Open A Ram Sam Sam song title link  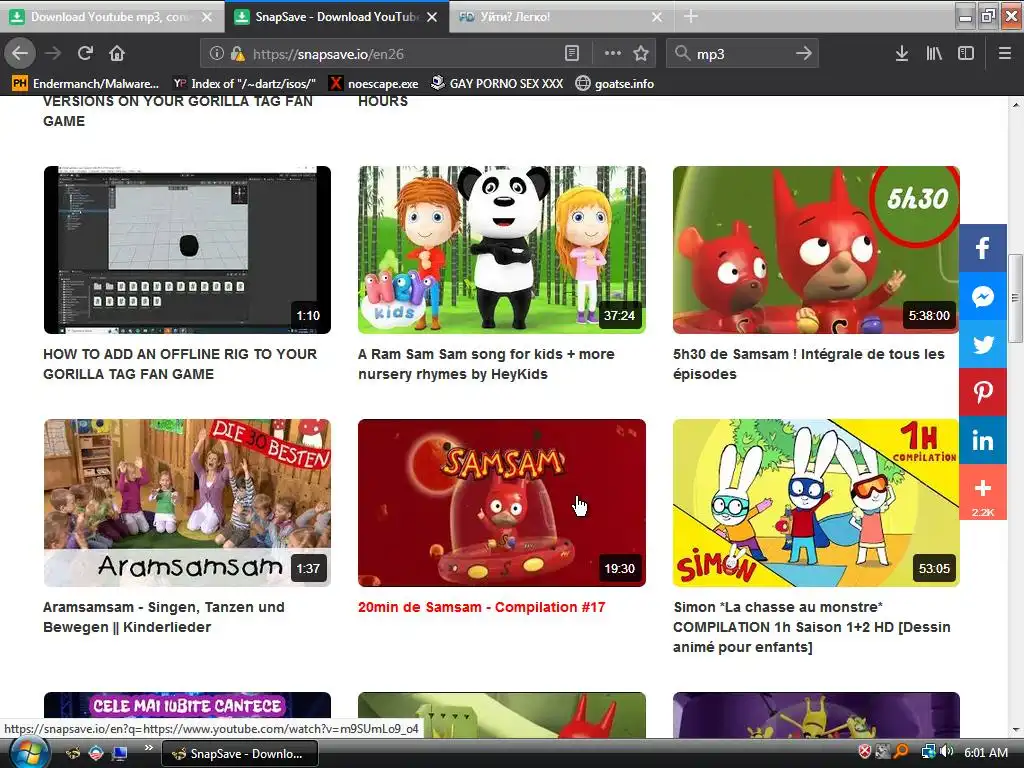click(486, 364)
